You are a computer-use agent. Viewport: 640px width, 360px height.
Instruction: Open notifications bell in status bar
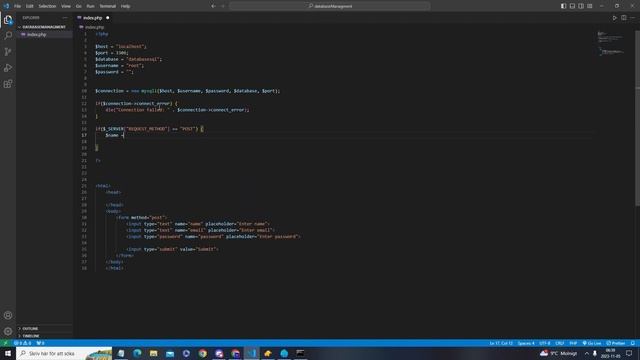coord(633,343)
